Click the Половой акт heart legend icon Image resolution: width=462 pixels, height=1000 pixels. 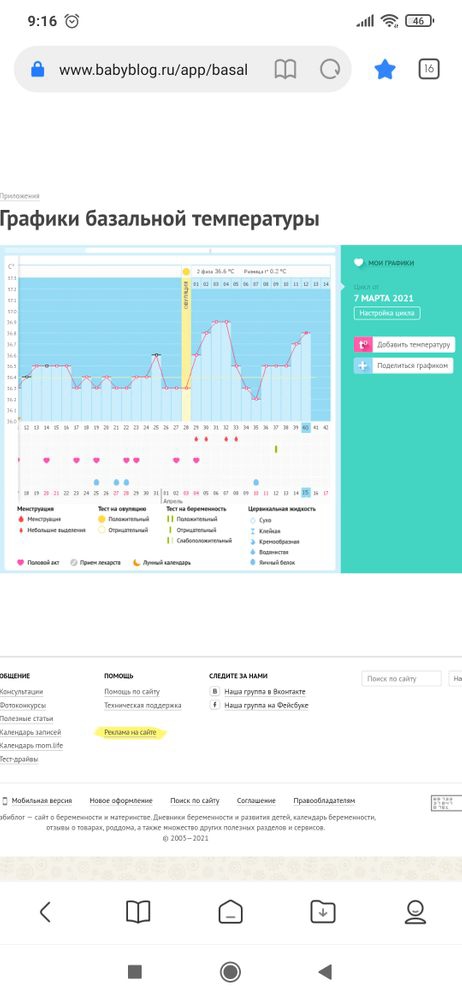pyautogui.click(x=20, y=562)
